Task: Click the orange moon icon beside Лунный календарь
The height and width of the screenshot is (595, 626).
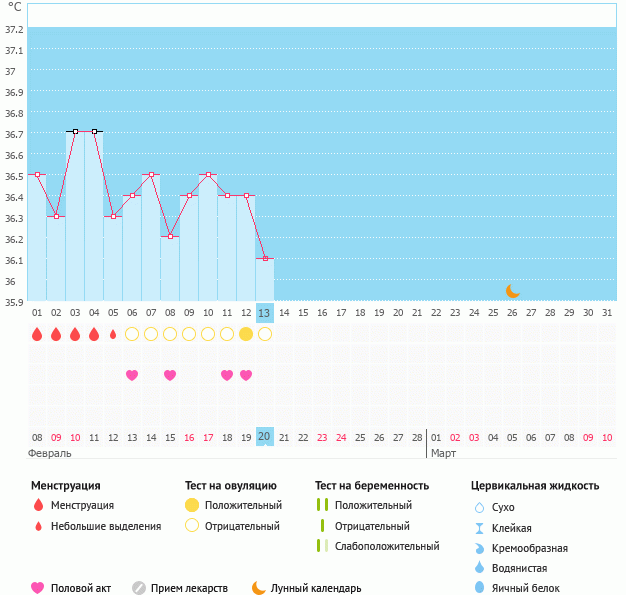Action: 259,588
